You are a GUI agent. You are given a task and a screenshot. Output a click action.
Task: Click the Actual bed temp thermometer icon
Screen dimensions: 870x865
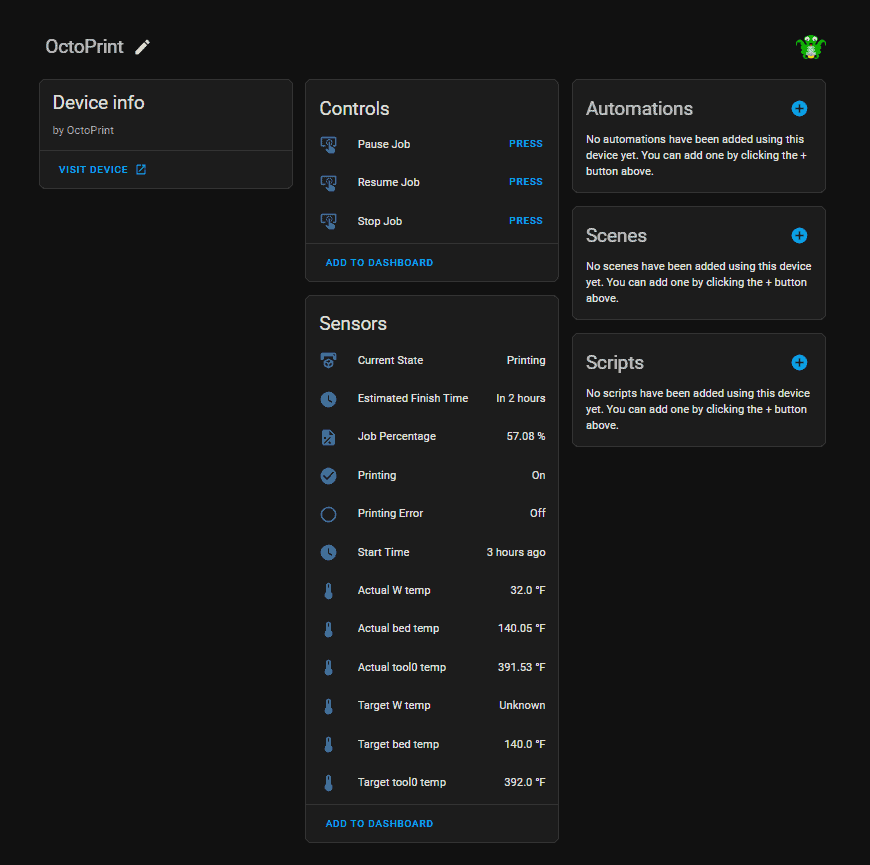coord(328,629)
